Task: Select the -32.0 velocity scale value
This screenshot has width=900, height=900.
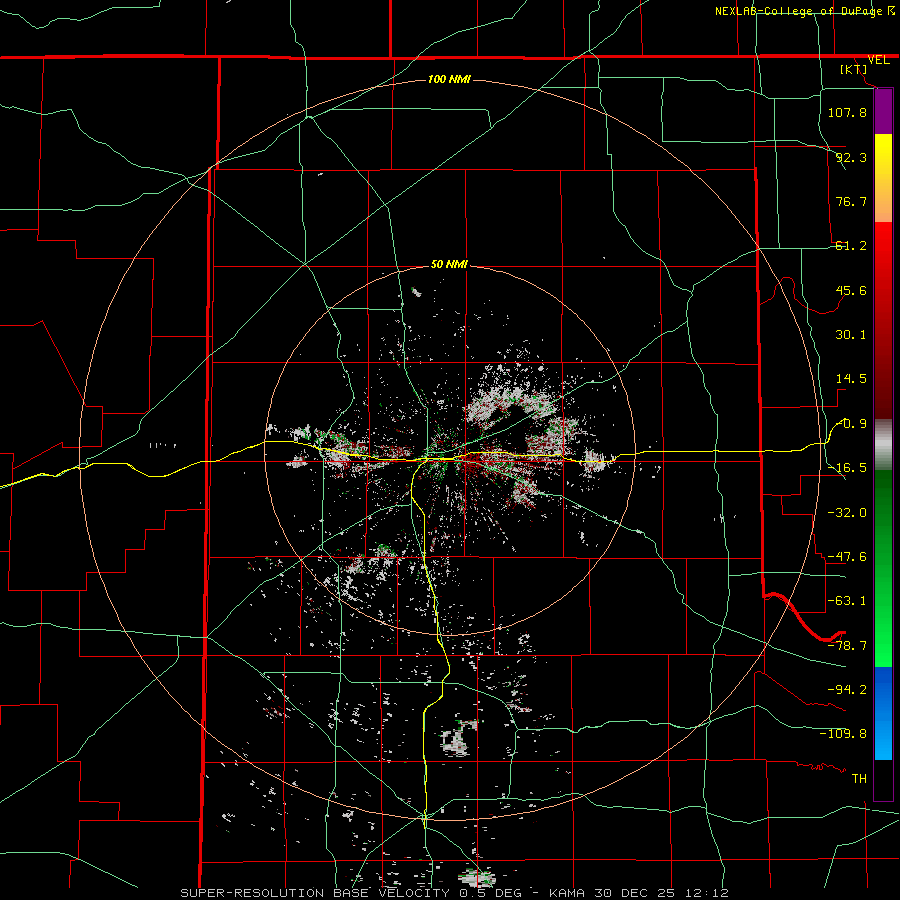Action: pyautogui.click(x=847, y=513)
